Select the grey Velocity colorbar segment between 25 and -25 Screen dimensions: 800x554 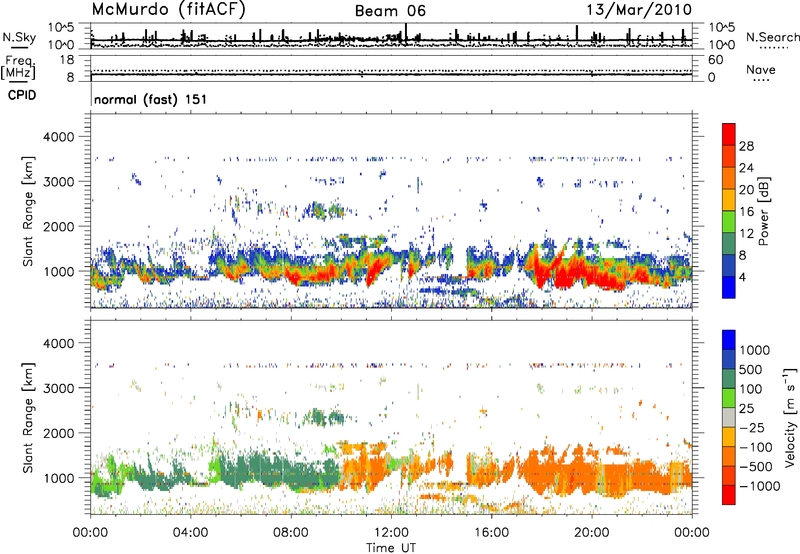(729, 417)
